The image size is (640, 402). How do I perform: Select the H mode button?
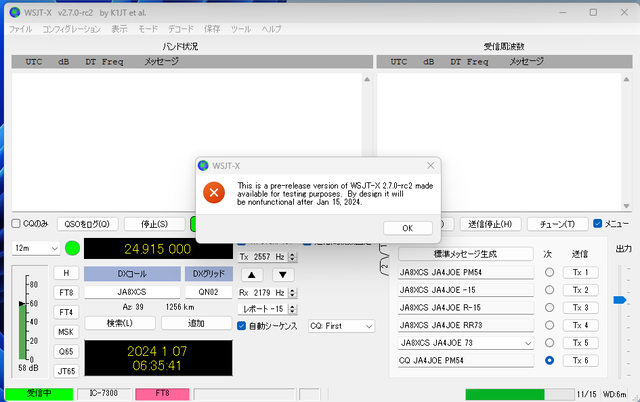point(66,273)
